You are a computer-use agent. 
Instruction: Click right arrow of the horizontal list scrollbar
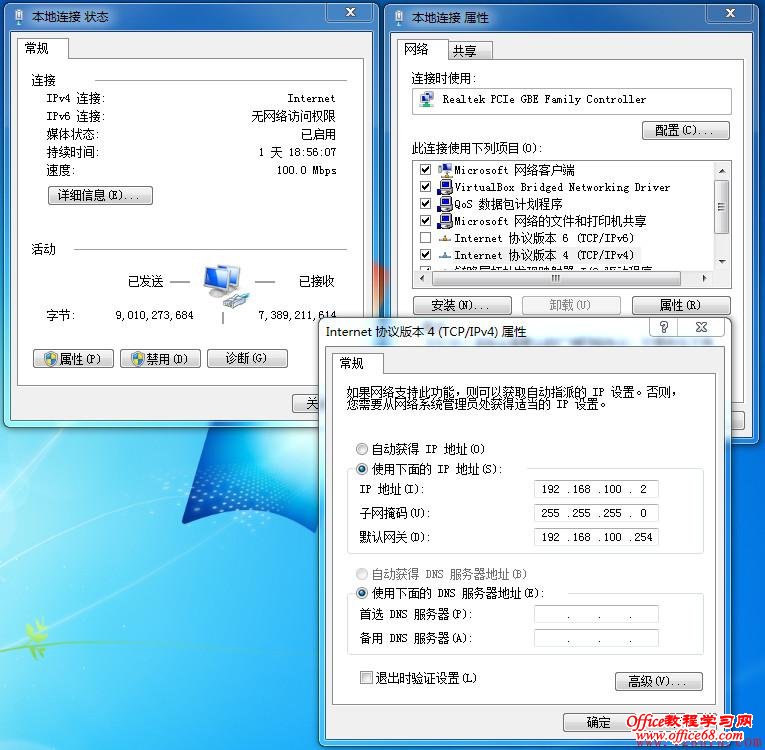click(704, 279)
